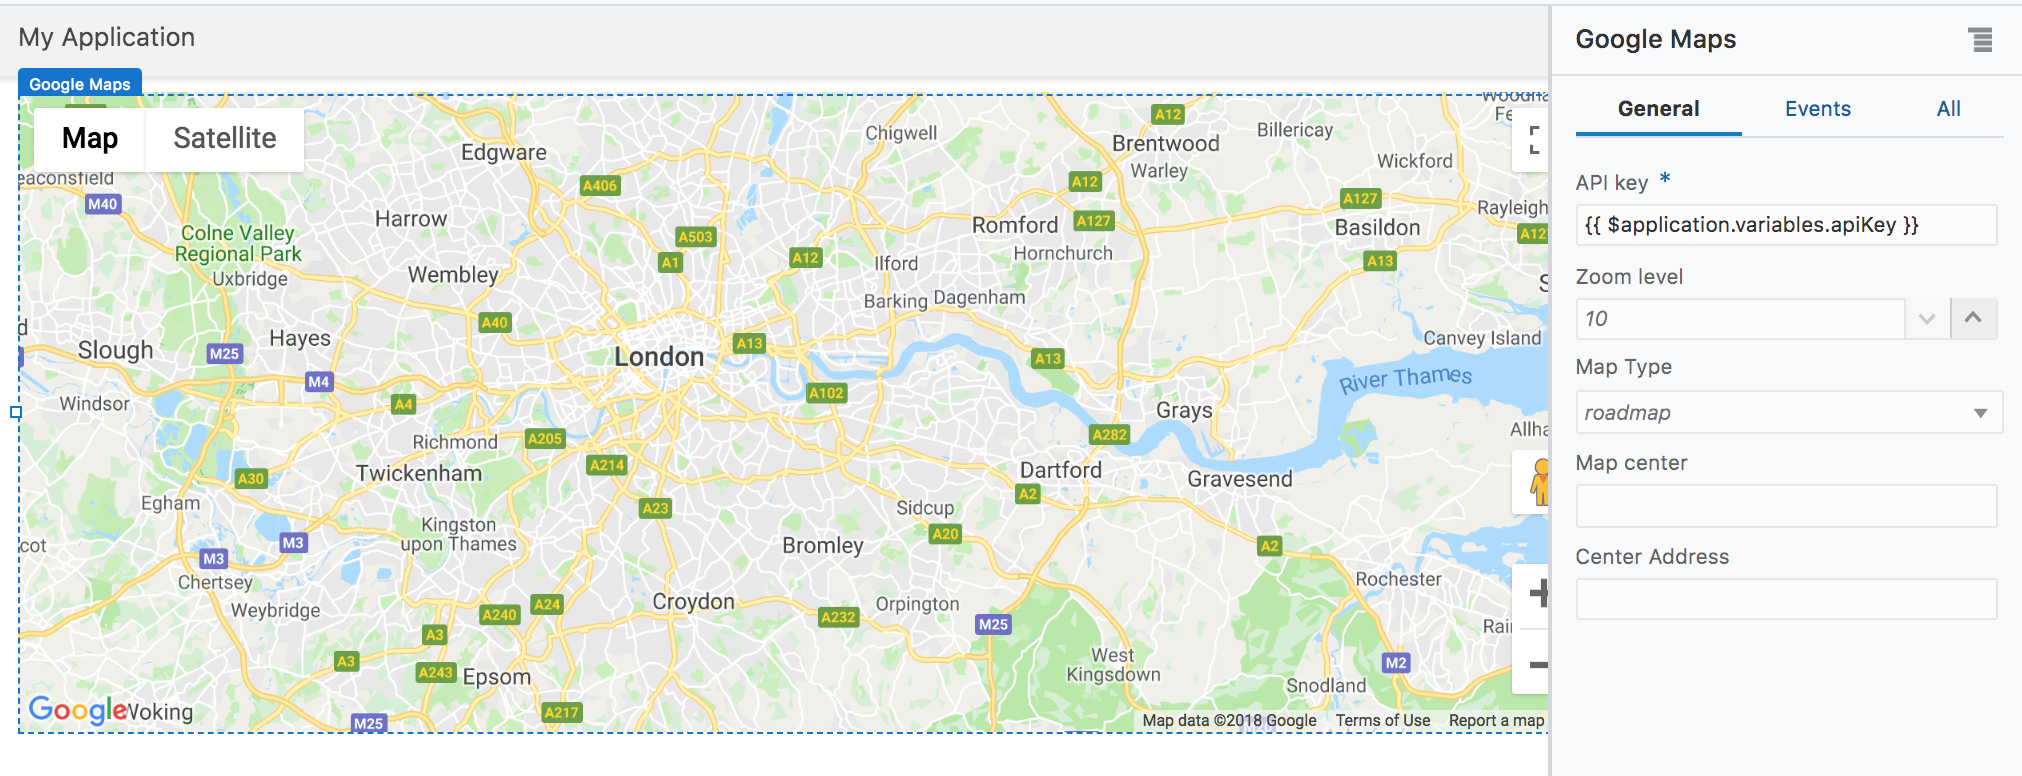Open the Map Type dropdown
2022x776 pixels.
click(x=1788, y=413)
